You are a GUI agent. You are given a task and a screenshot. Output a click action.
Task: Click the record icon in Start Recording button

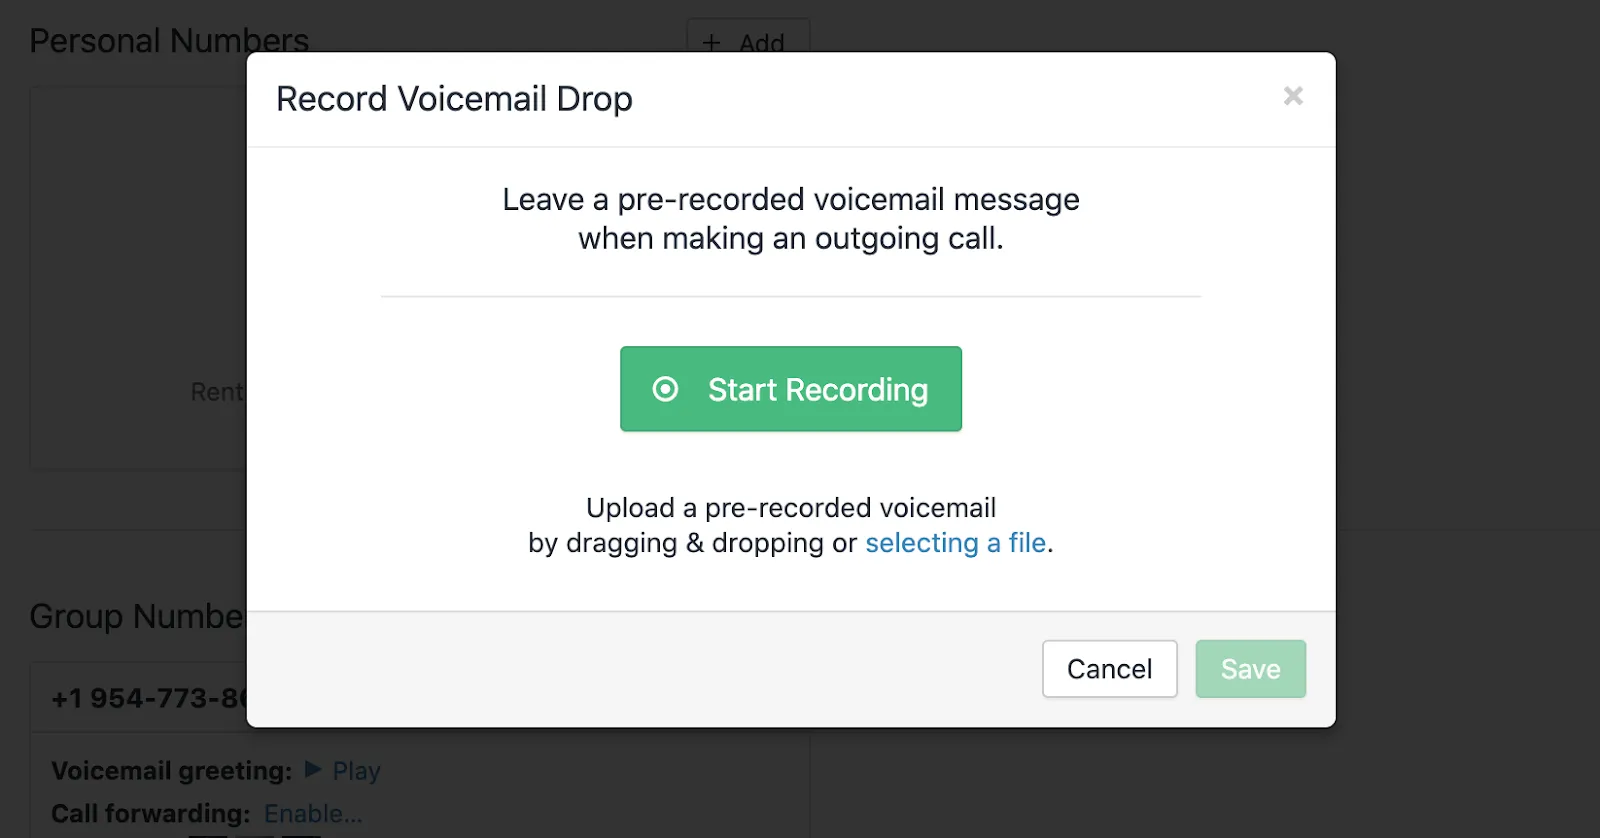point(666,389)
